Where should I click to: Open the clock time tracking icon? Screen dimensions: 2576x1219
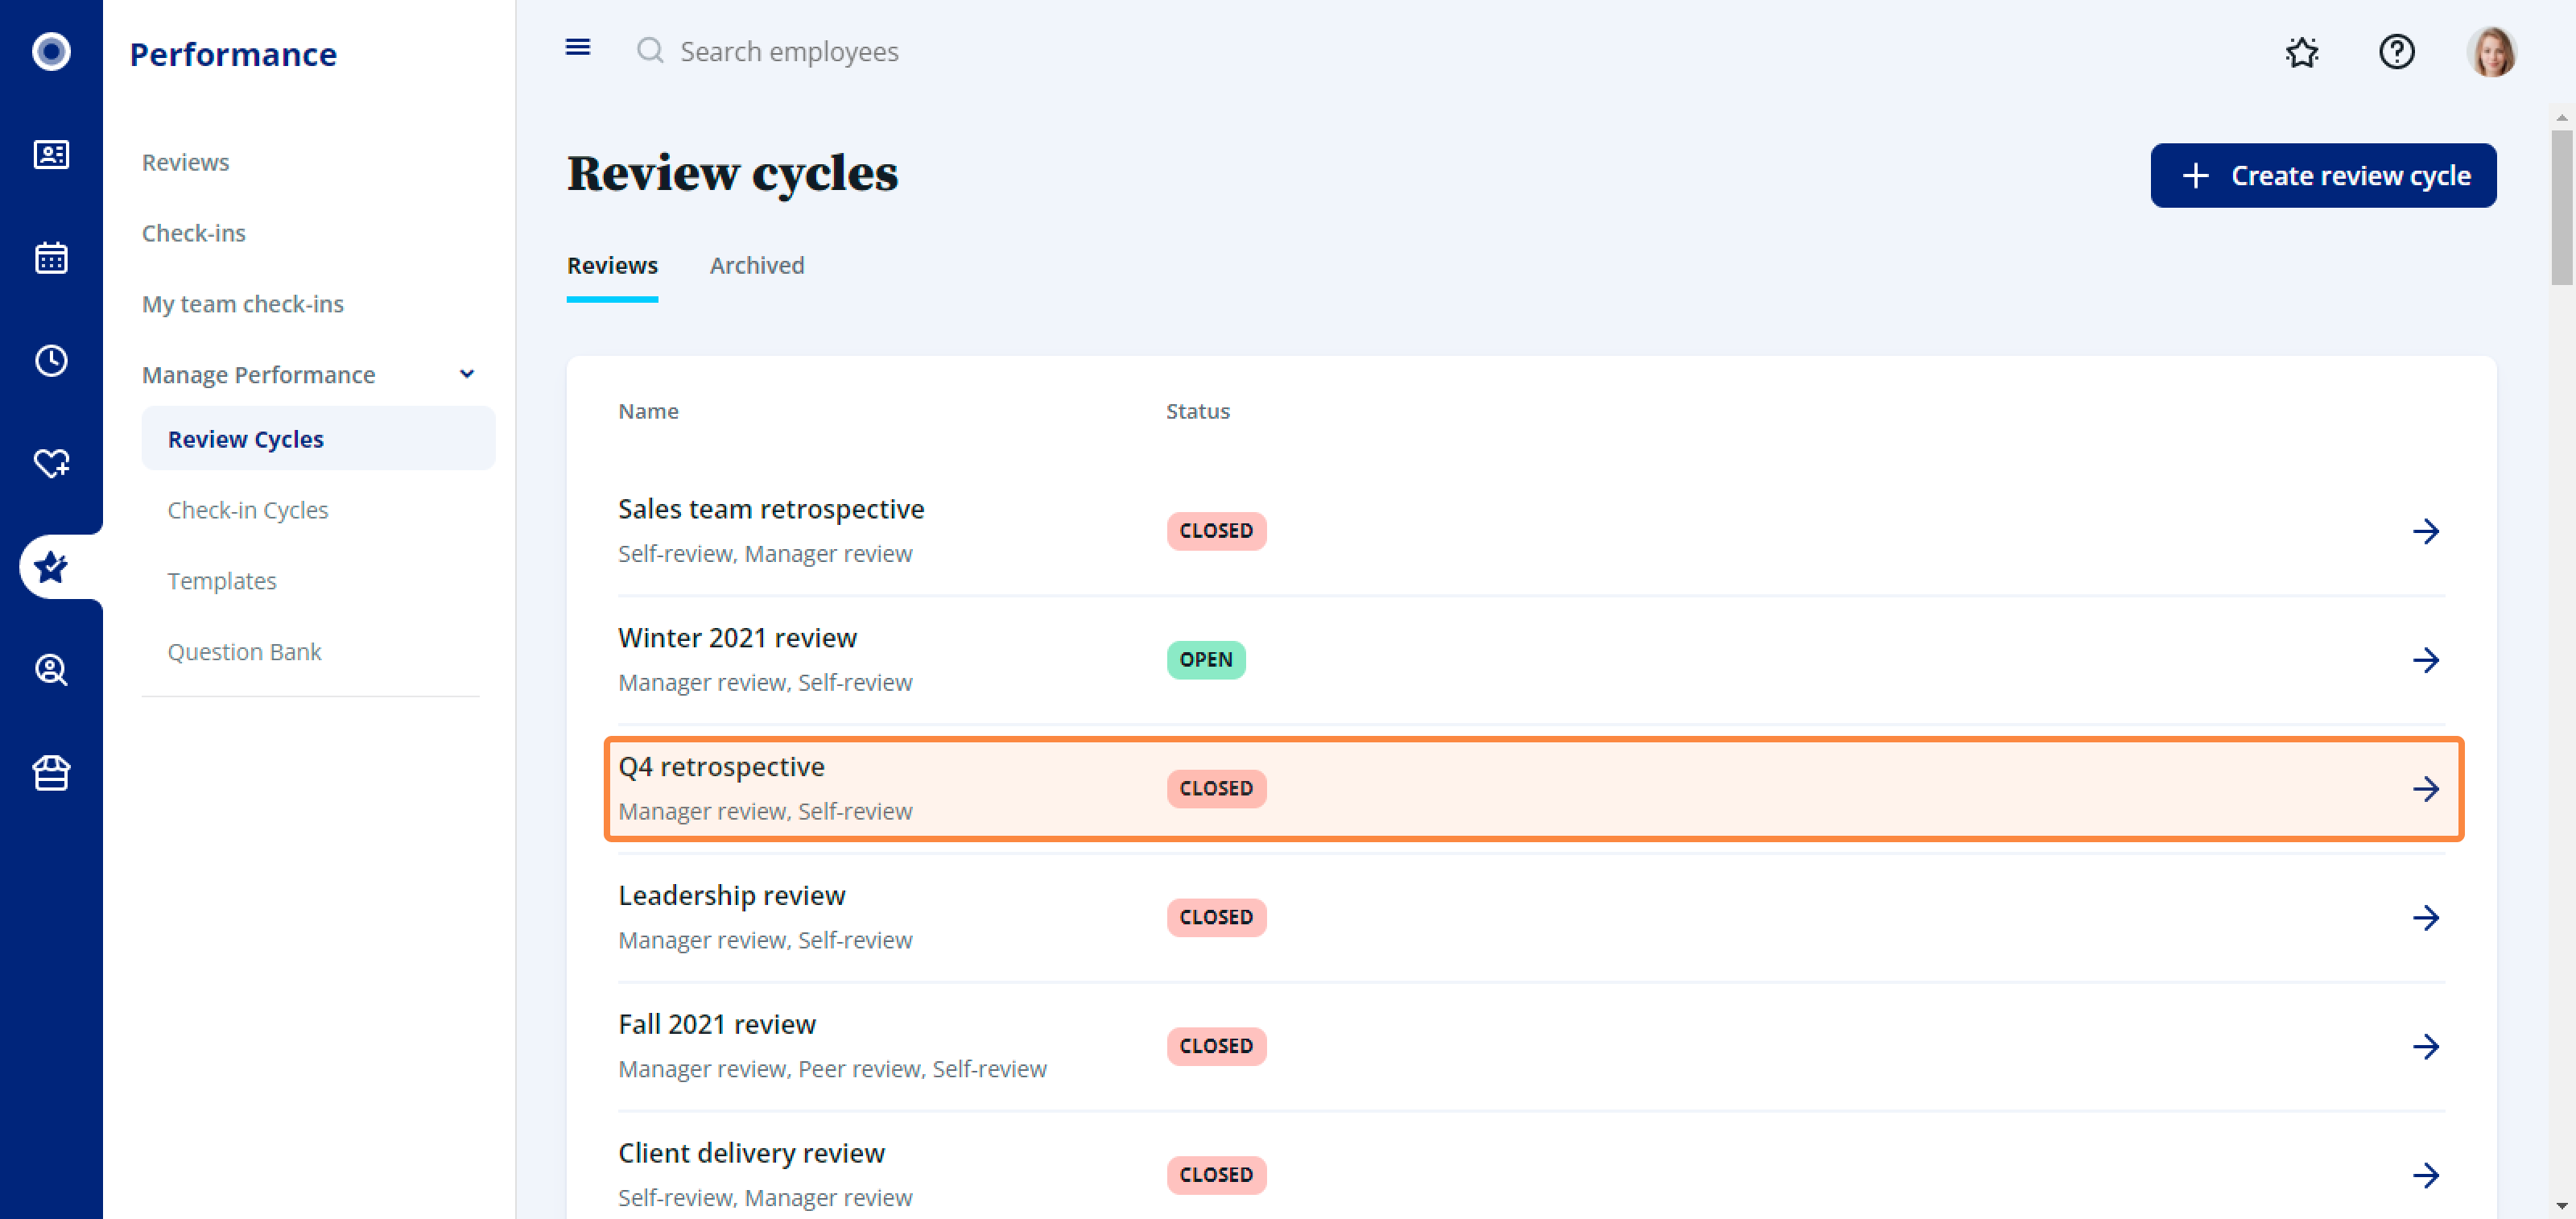51,361
